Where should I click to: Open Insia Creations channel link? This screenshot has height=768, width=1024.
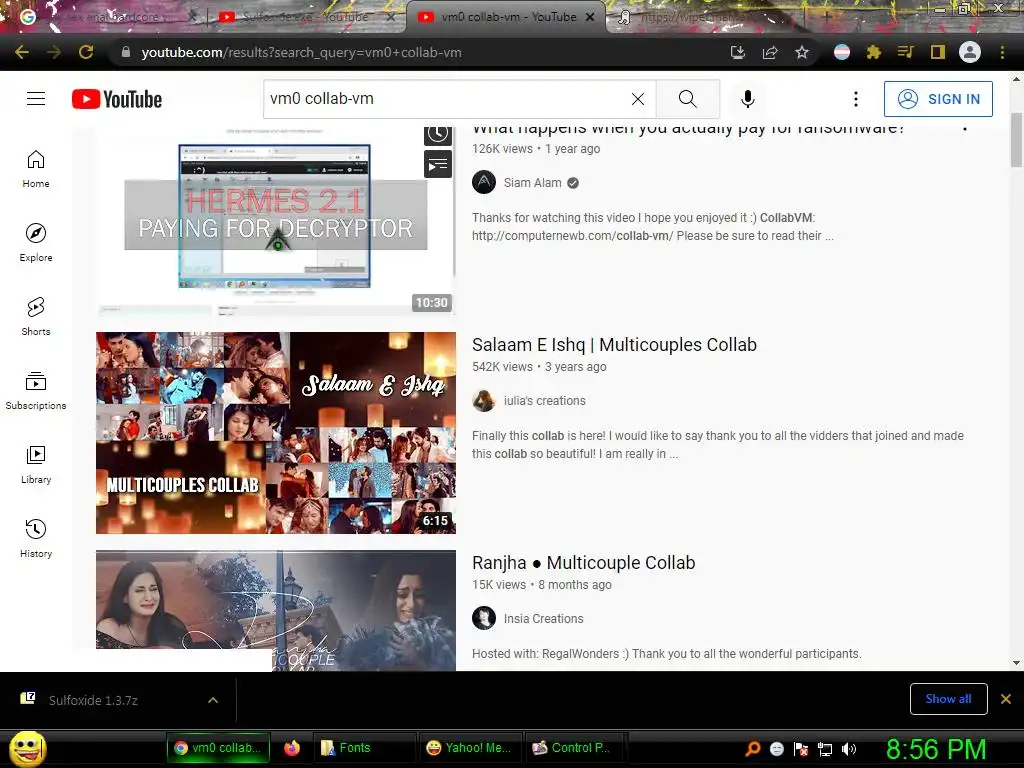click(x=543, y=618)
